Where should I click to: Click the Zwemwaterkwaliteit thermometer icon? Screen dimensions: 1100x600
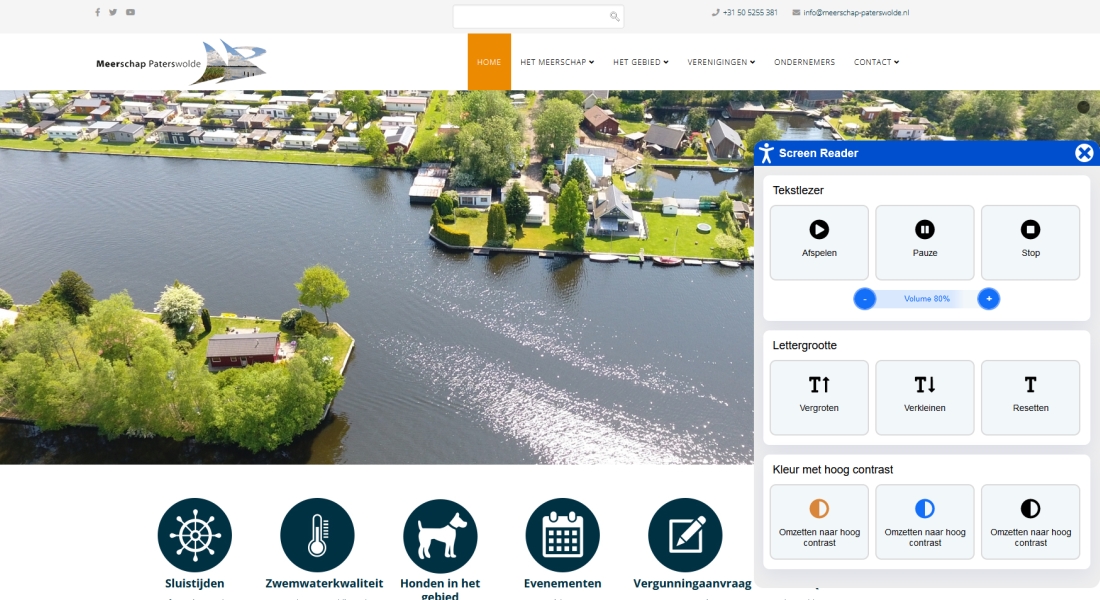pos(317,535)
